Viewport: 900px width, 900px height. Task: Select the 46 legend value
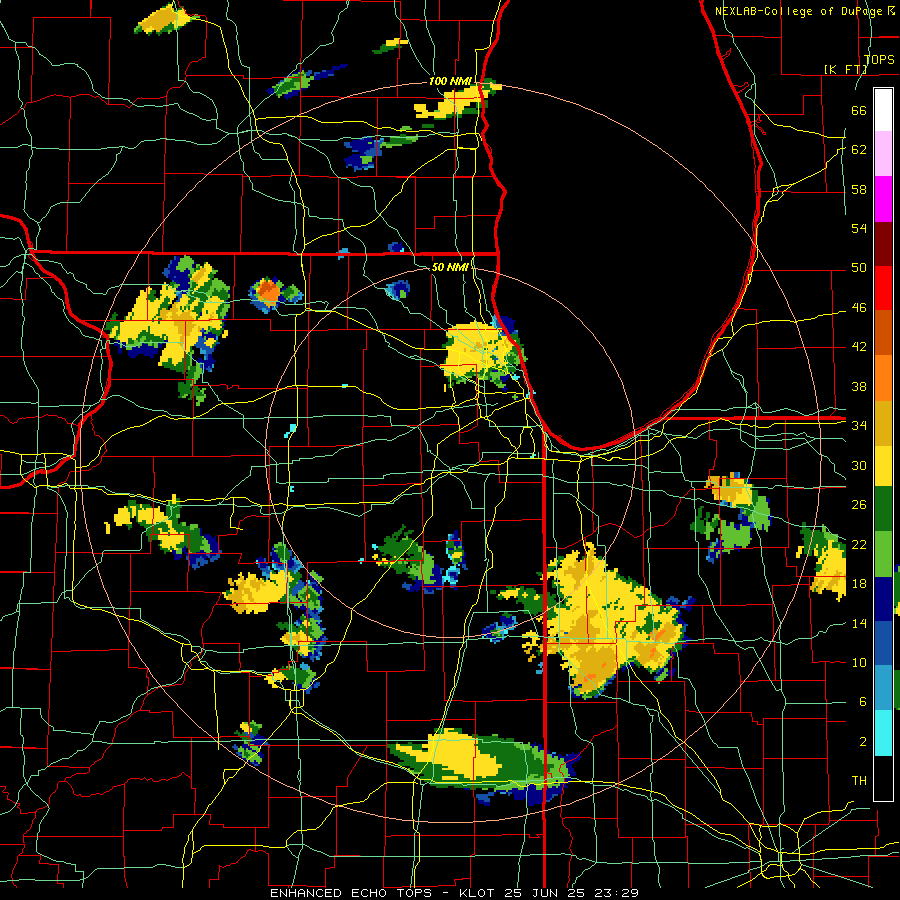(x=859, y=308)
